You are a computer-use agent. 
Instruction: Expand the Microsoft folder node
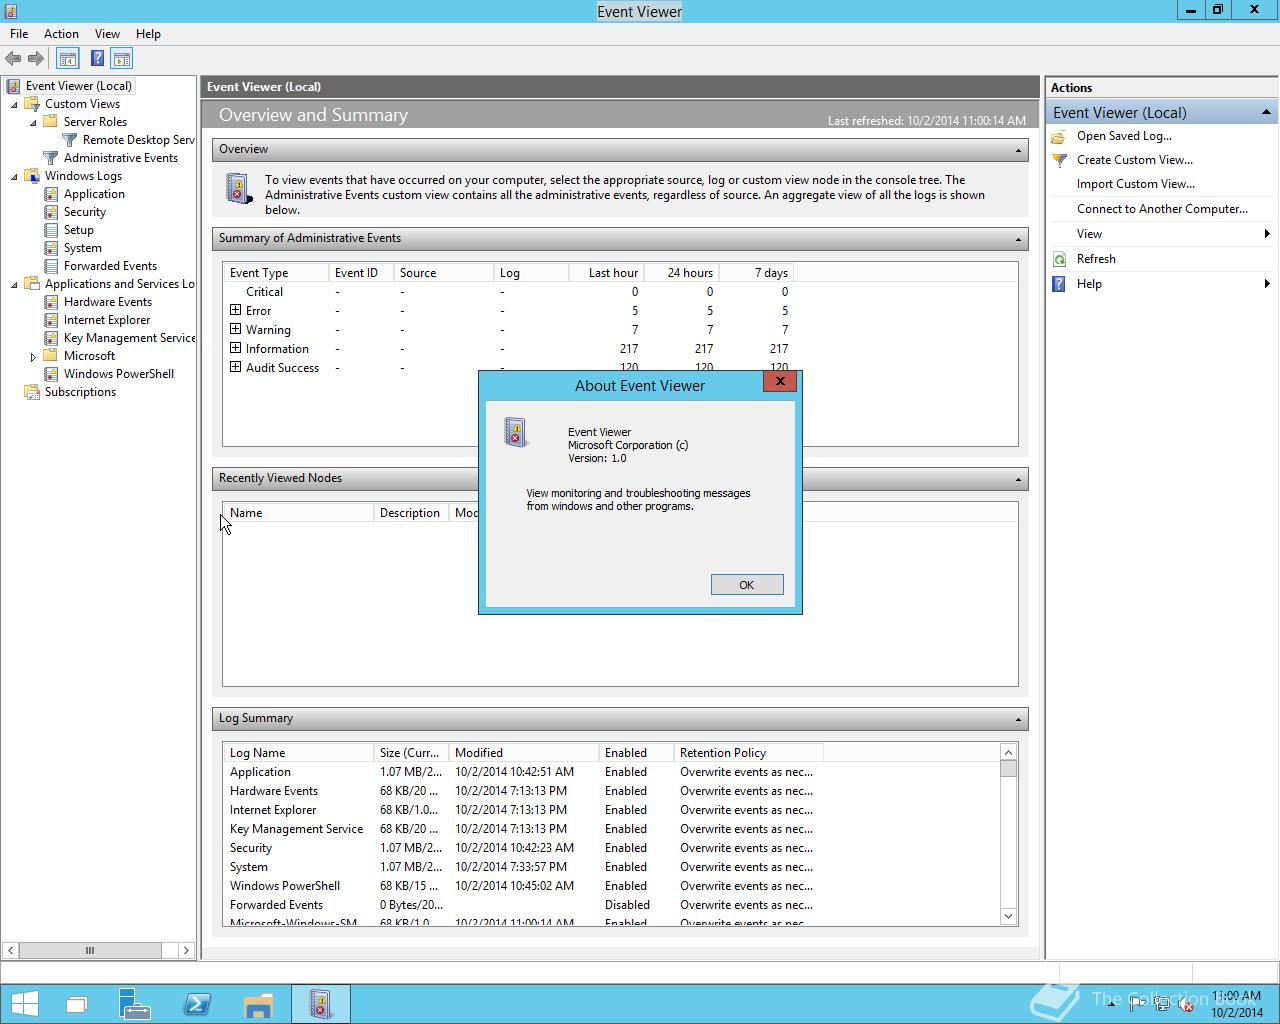pyautogui.click(x=33, y=357)
